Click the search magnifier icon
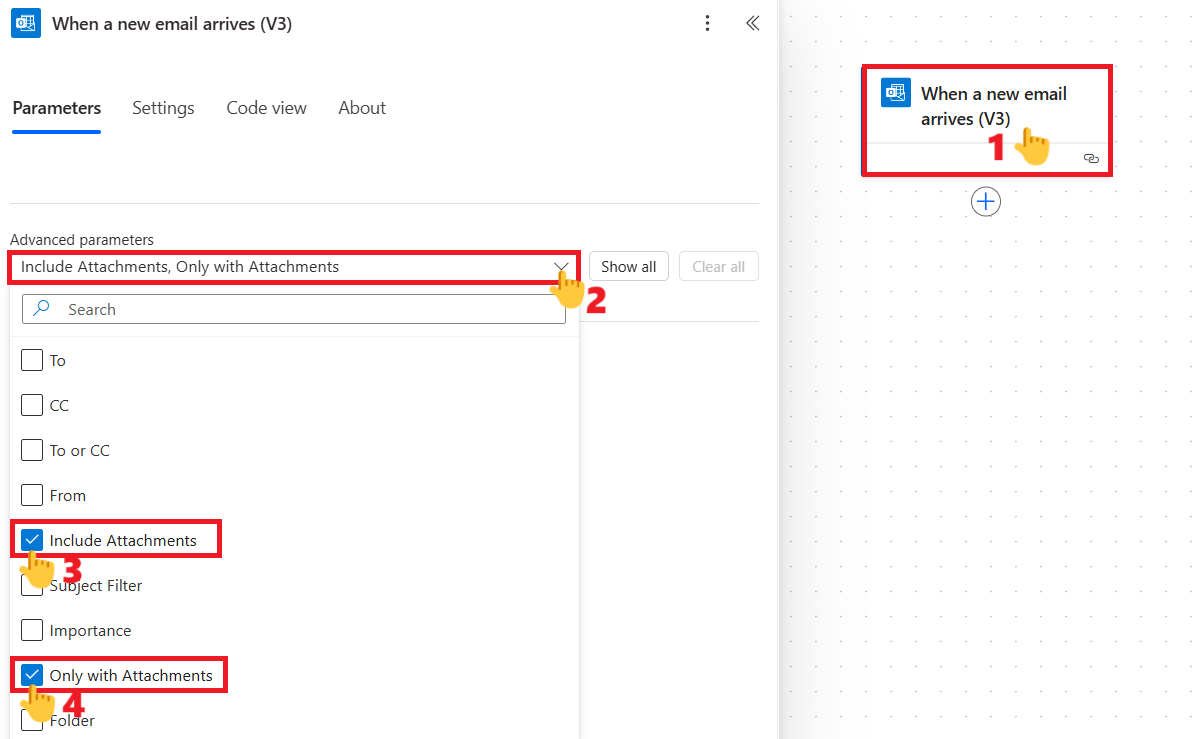This screenshot has height=739, width=1197. point(42,309)
